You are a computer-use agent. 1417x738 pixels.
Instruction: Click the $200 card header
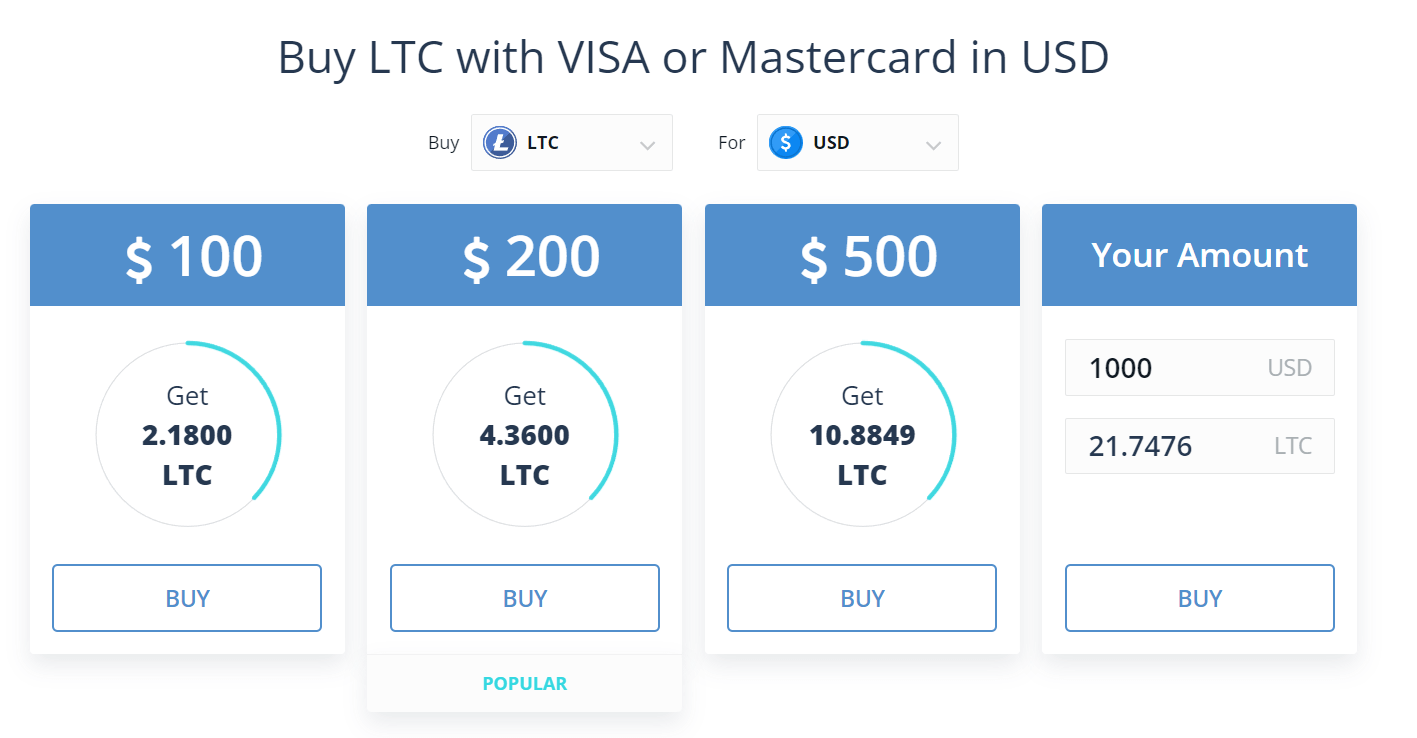tap(524, 255)
